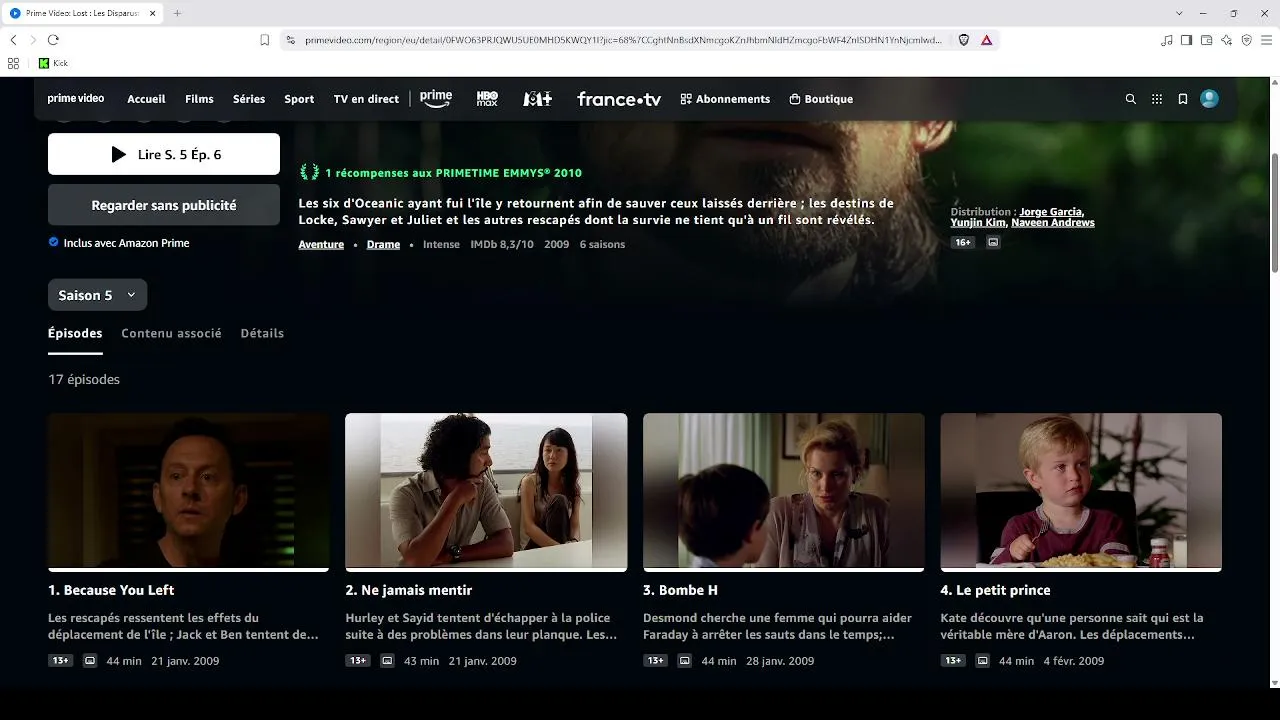Open the Brave VPN icon
This screenshot has width=1280, height=720.
tap(1246, 40)
